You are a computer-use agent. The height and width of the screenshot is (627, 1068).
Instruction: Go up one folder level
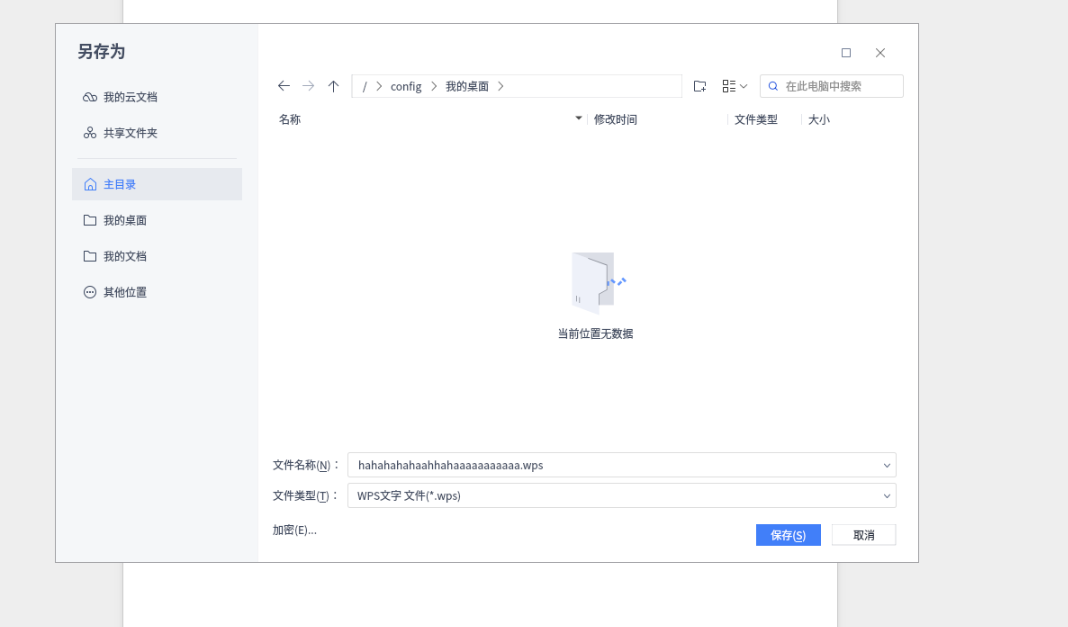[x=333, y=86]
